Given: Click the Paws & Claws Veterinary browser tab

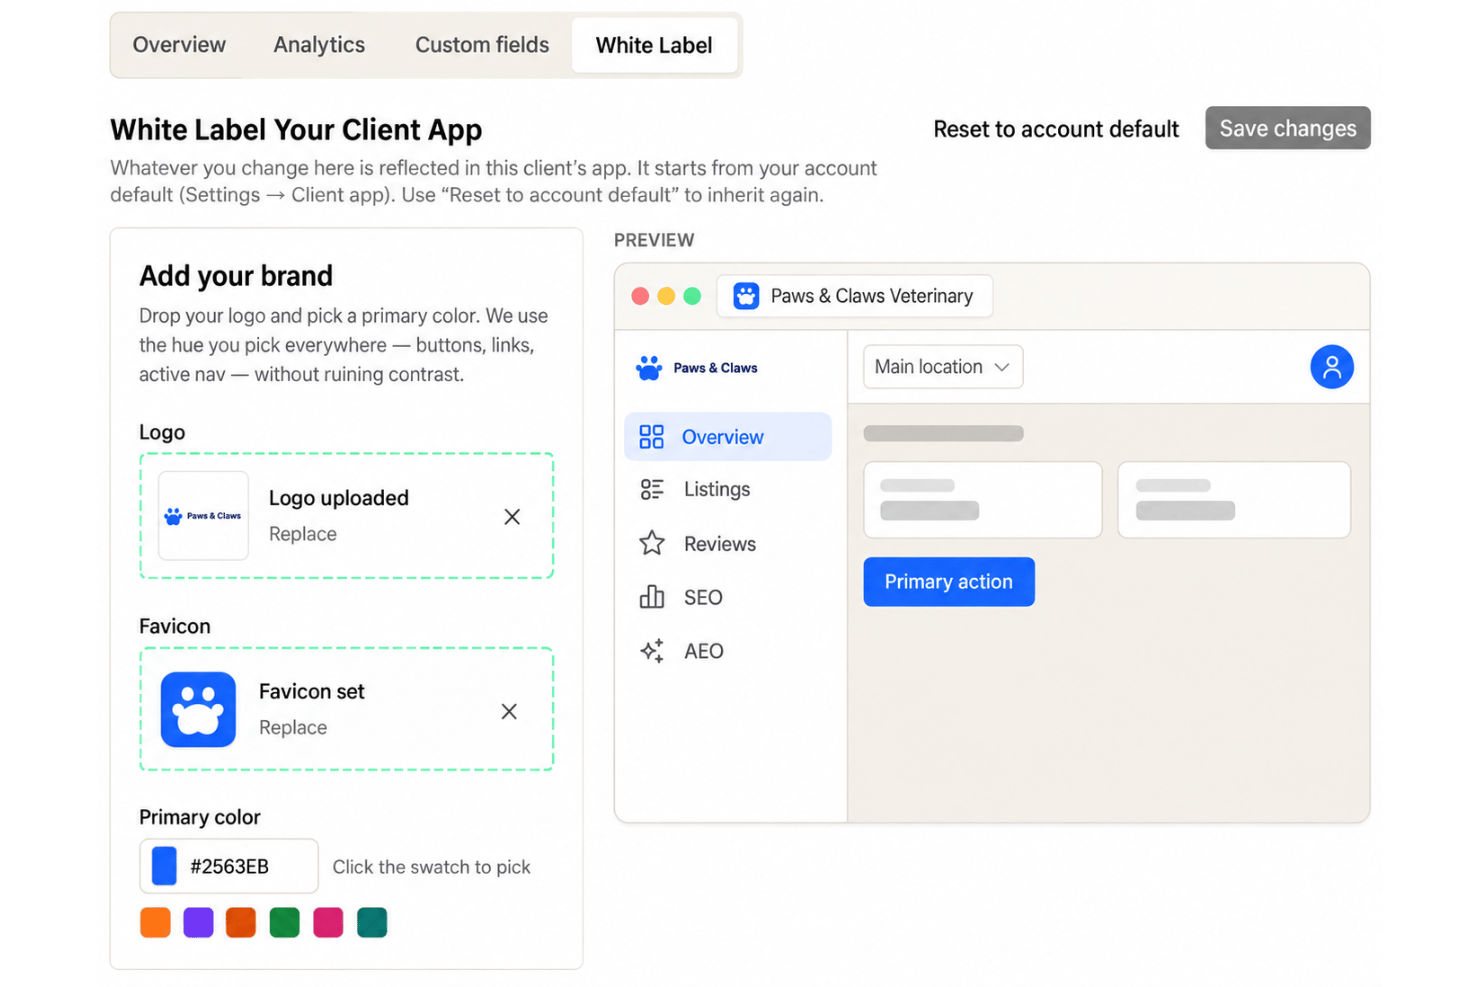Looking at the screenshot, I should (855, 296).
